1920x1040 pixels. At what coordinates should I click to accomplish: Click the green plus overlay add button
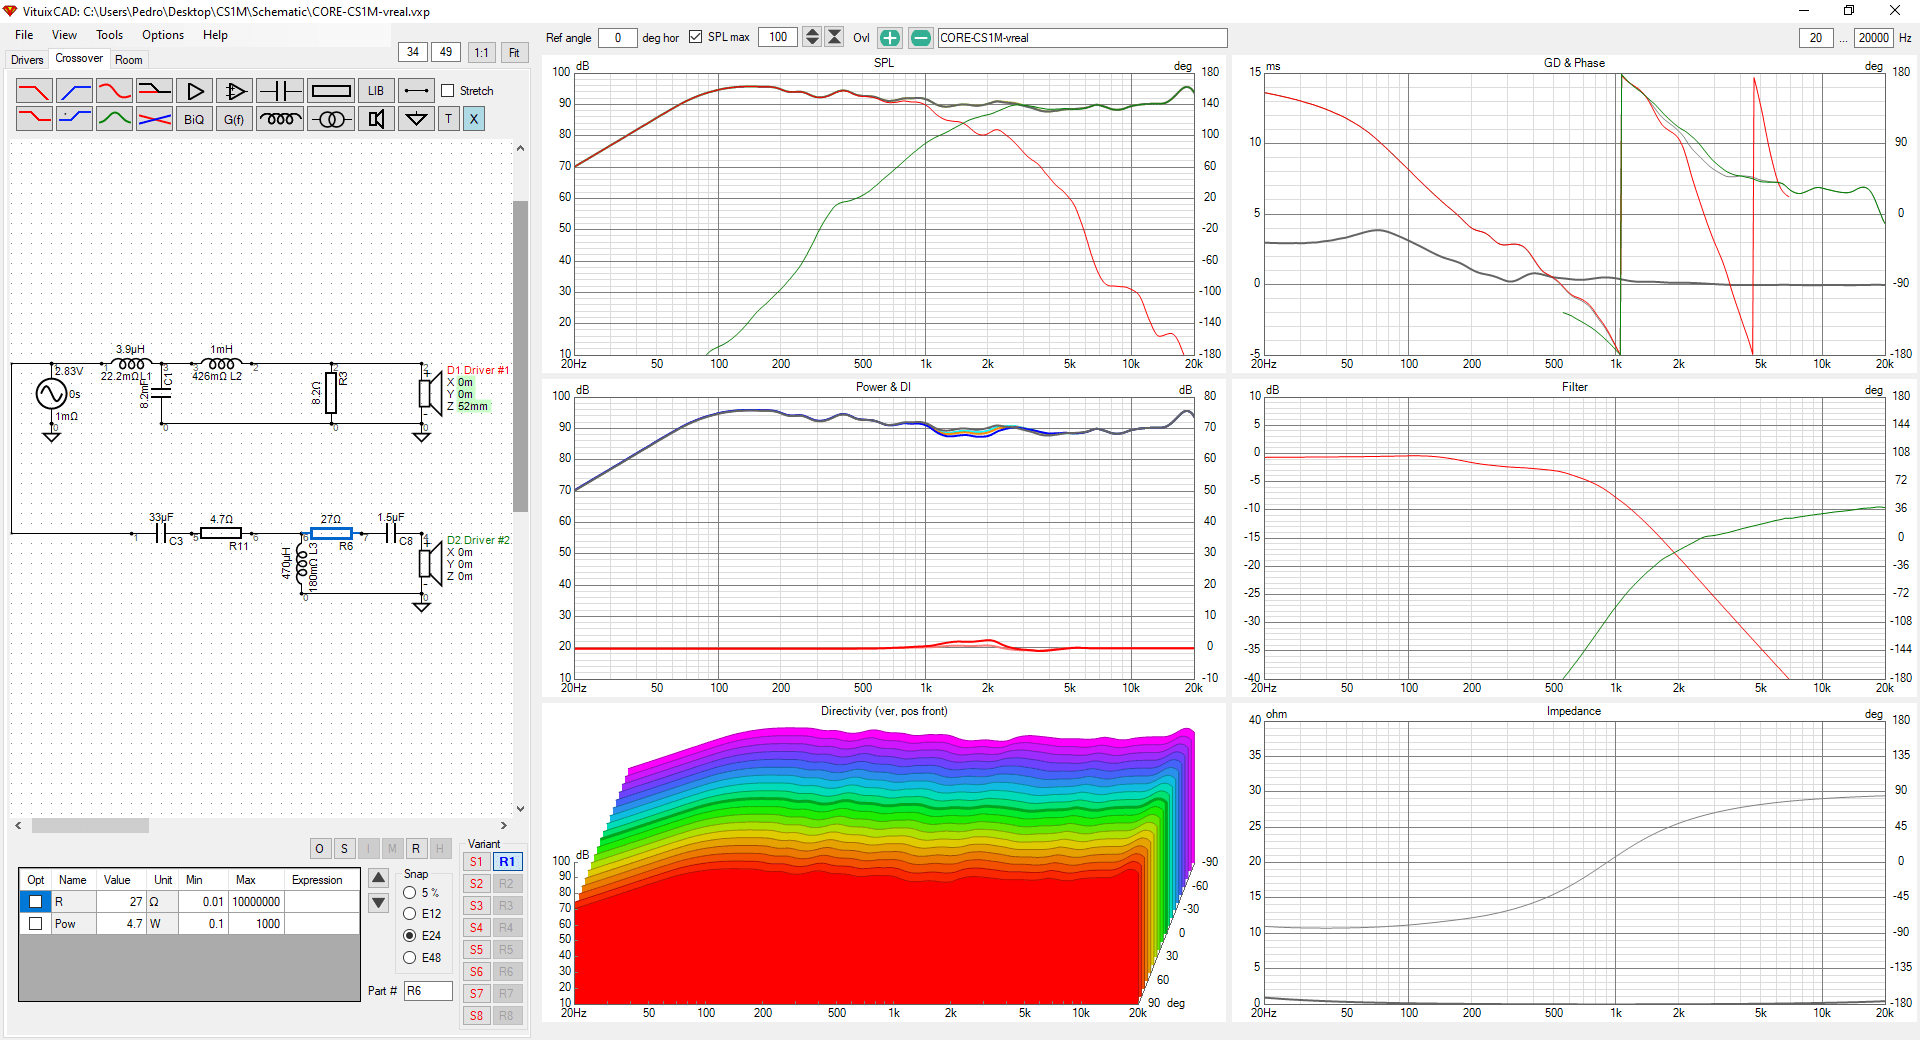890,38
